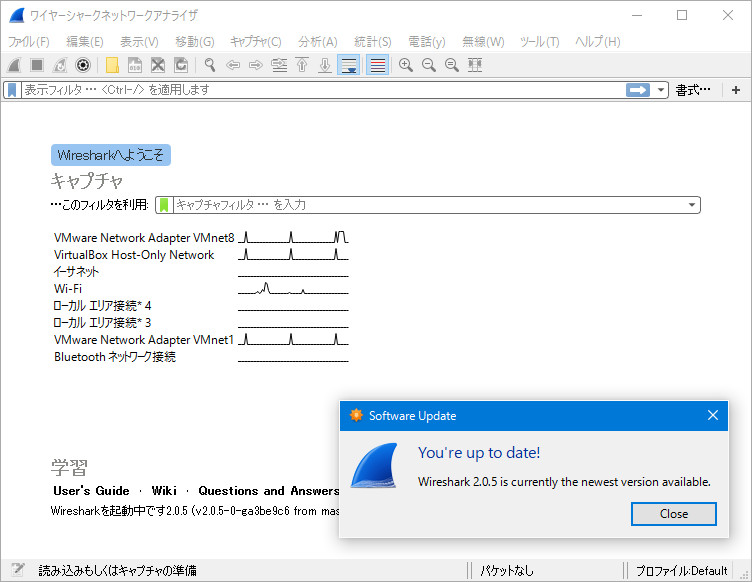Click Close in Software Update dialog
This screenshot has width=752, height=582.
click(x=673, y=514)
